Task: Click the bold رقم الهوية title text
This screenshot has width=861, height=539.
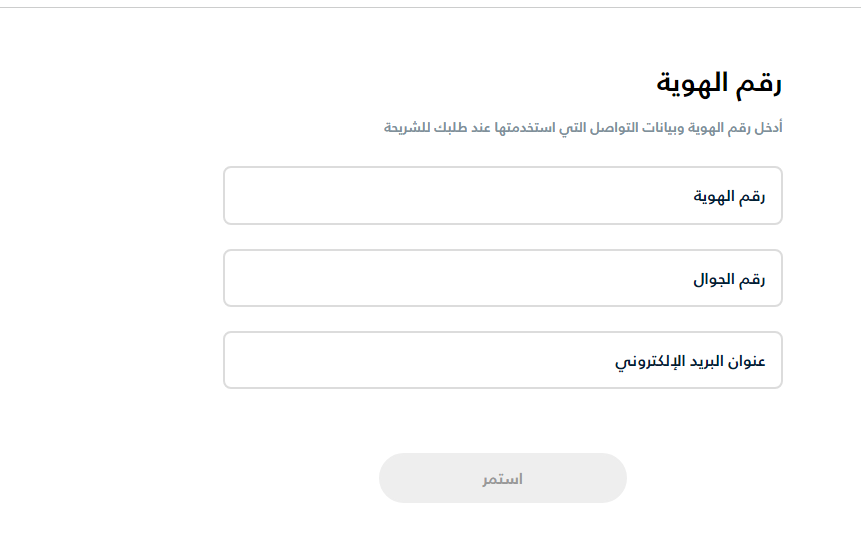Action: tap(718, 83)
